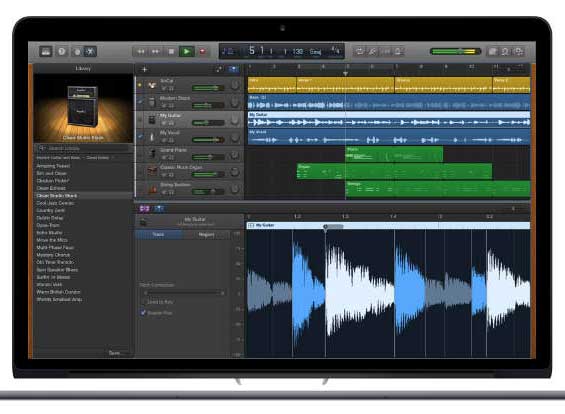Open the Apple Loops browser button
The image size is (565, 414).
point(505,52)
